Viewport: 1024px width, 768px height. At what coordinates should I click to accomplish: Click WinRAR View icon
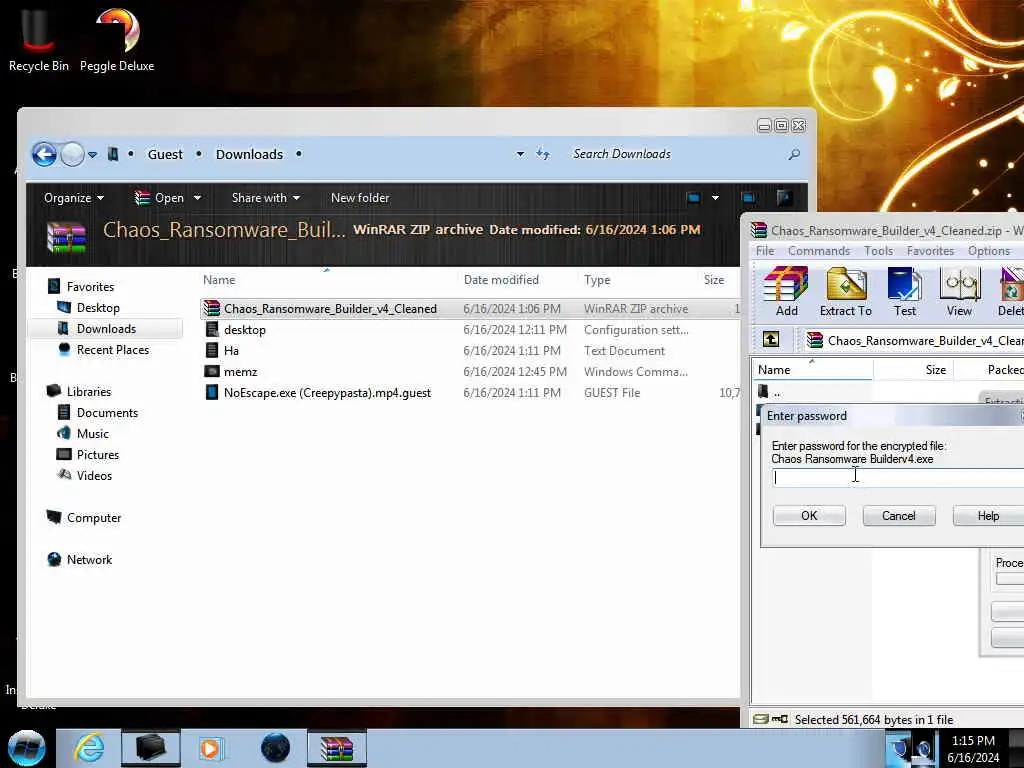(x=959, y=292)
